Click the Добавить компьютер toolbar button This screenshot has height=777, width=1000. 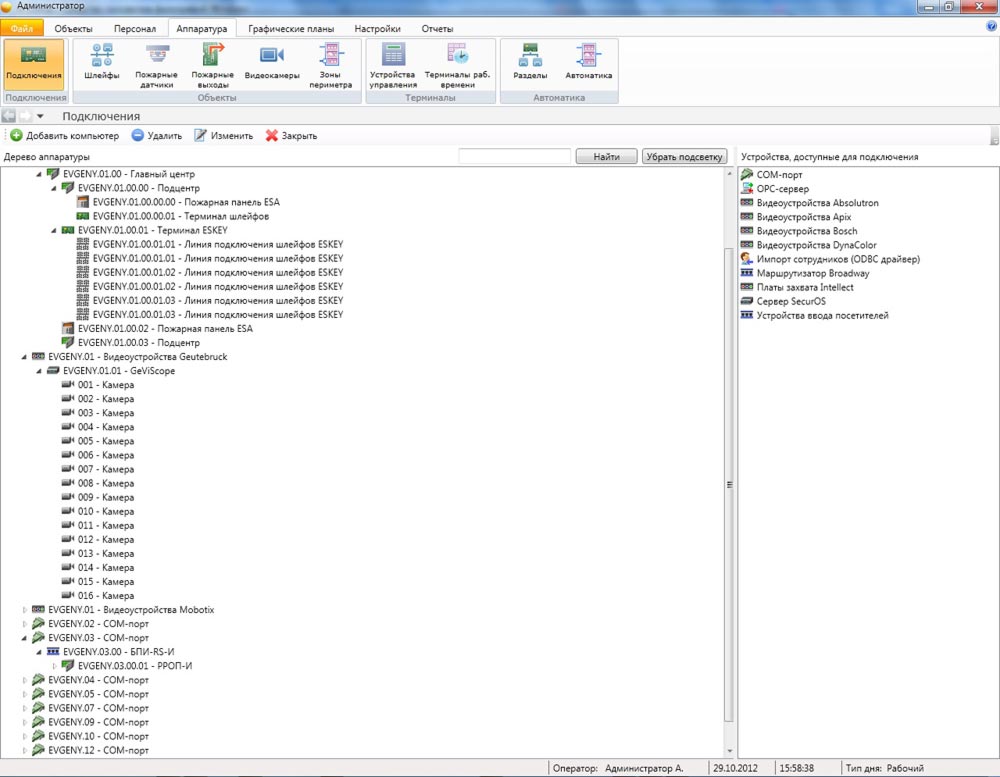click(x=65, y=136)
